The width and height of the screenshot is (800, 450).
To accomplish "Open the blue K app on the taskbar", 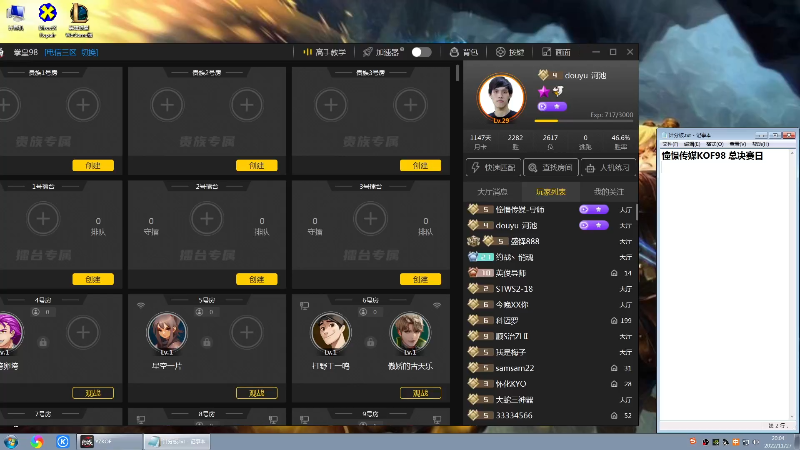I will (63, 441).
